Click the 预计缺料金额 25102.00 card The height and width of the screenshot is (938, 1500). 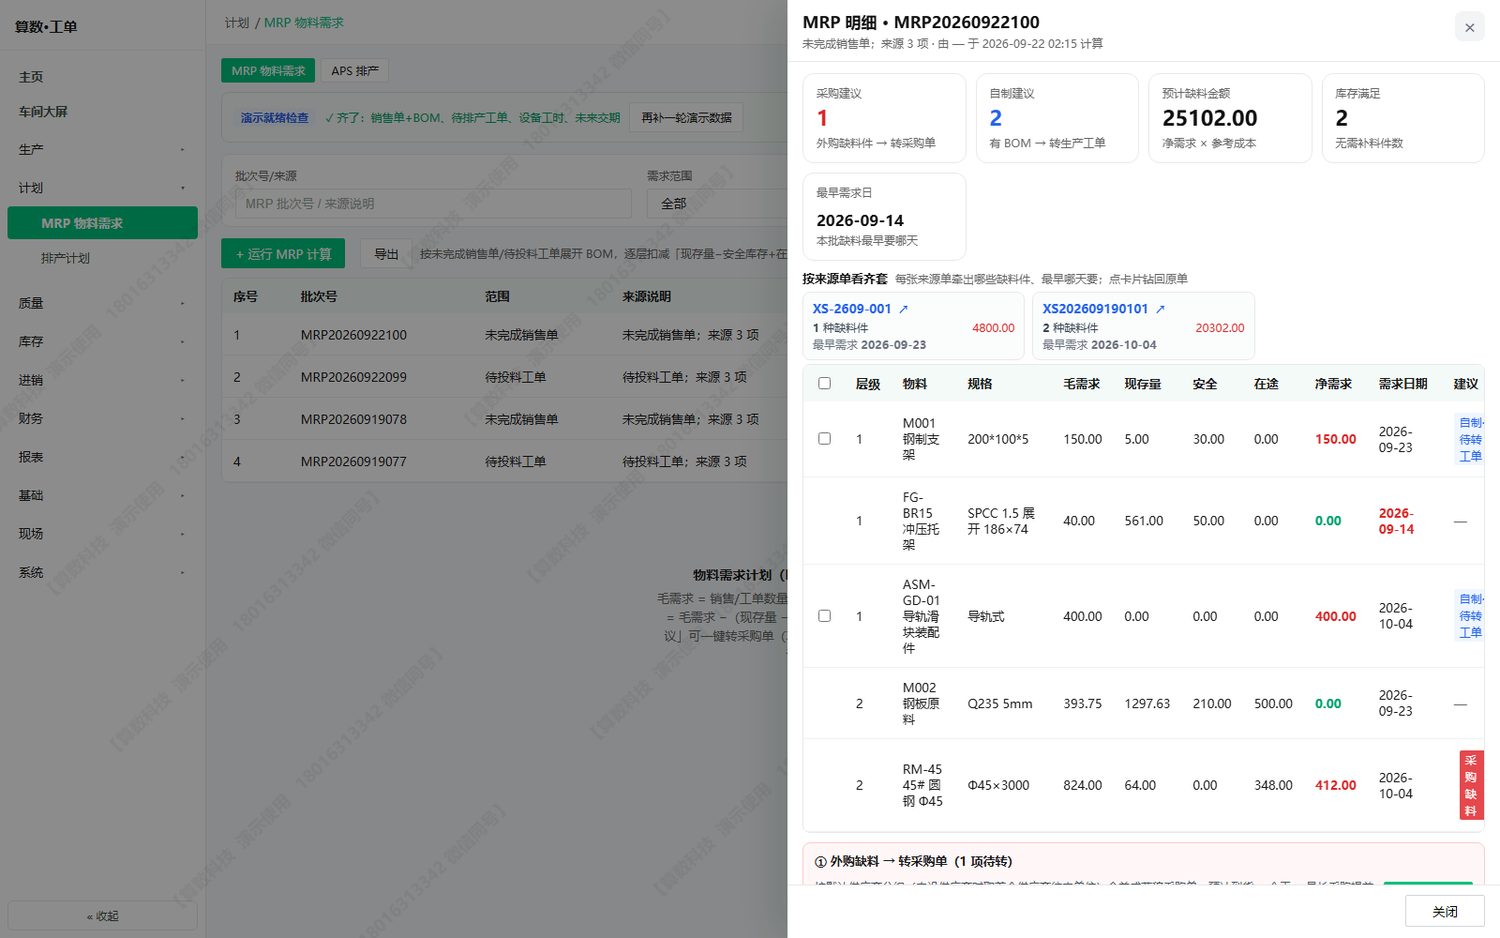pos(1230,118)
